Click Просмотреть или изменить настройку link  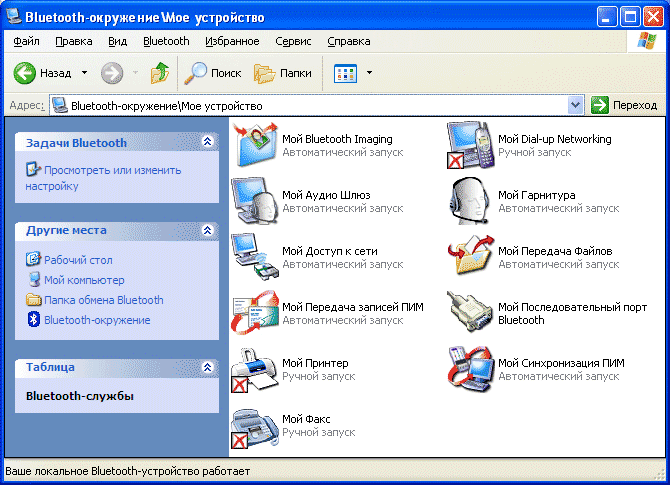tap(103, 178)
